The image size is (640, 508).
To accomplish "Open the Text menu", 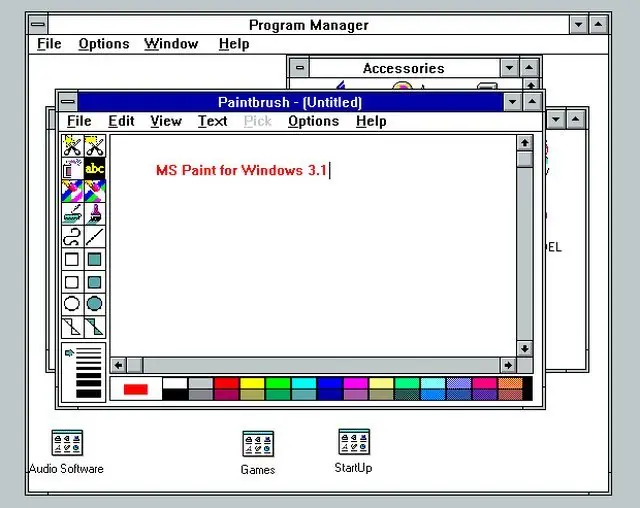I will click(x=213, y=121).
